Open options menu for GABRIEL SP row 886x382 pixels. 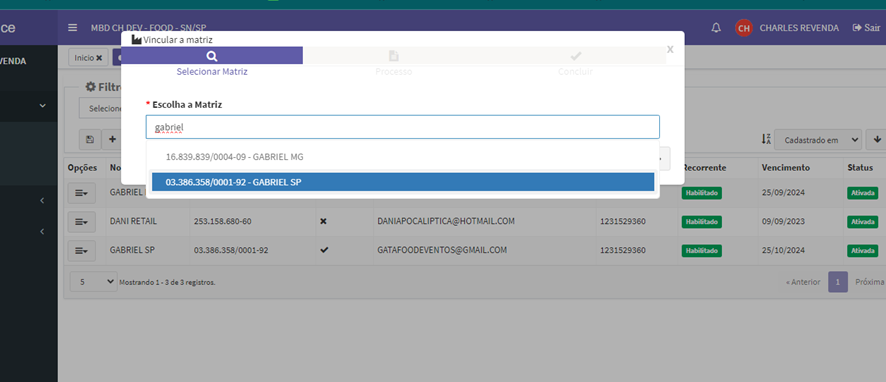pos(81,250)
